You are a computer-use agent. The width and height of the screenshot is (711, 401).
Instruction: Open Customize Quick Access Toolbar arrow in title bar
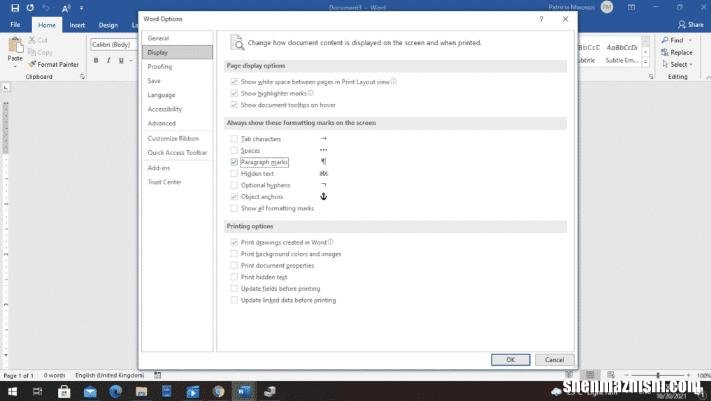pos(81,8)
